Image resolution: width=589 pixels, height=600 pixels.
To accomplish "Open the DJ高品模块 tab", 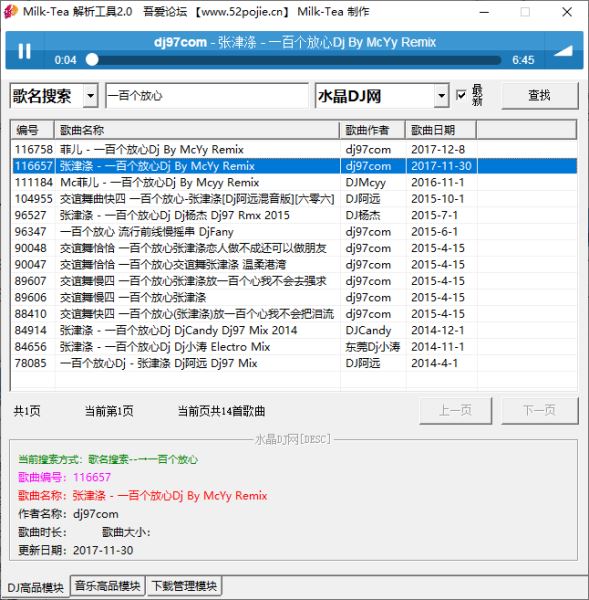I will pyautogui.click(x=36, y=587).
